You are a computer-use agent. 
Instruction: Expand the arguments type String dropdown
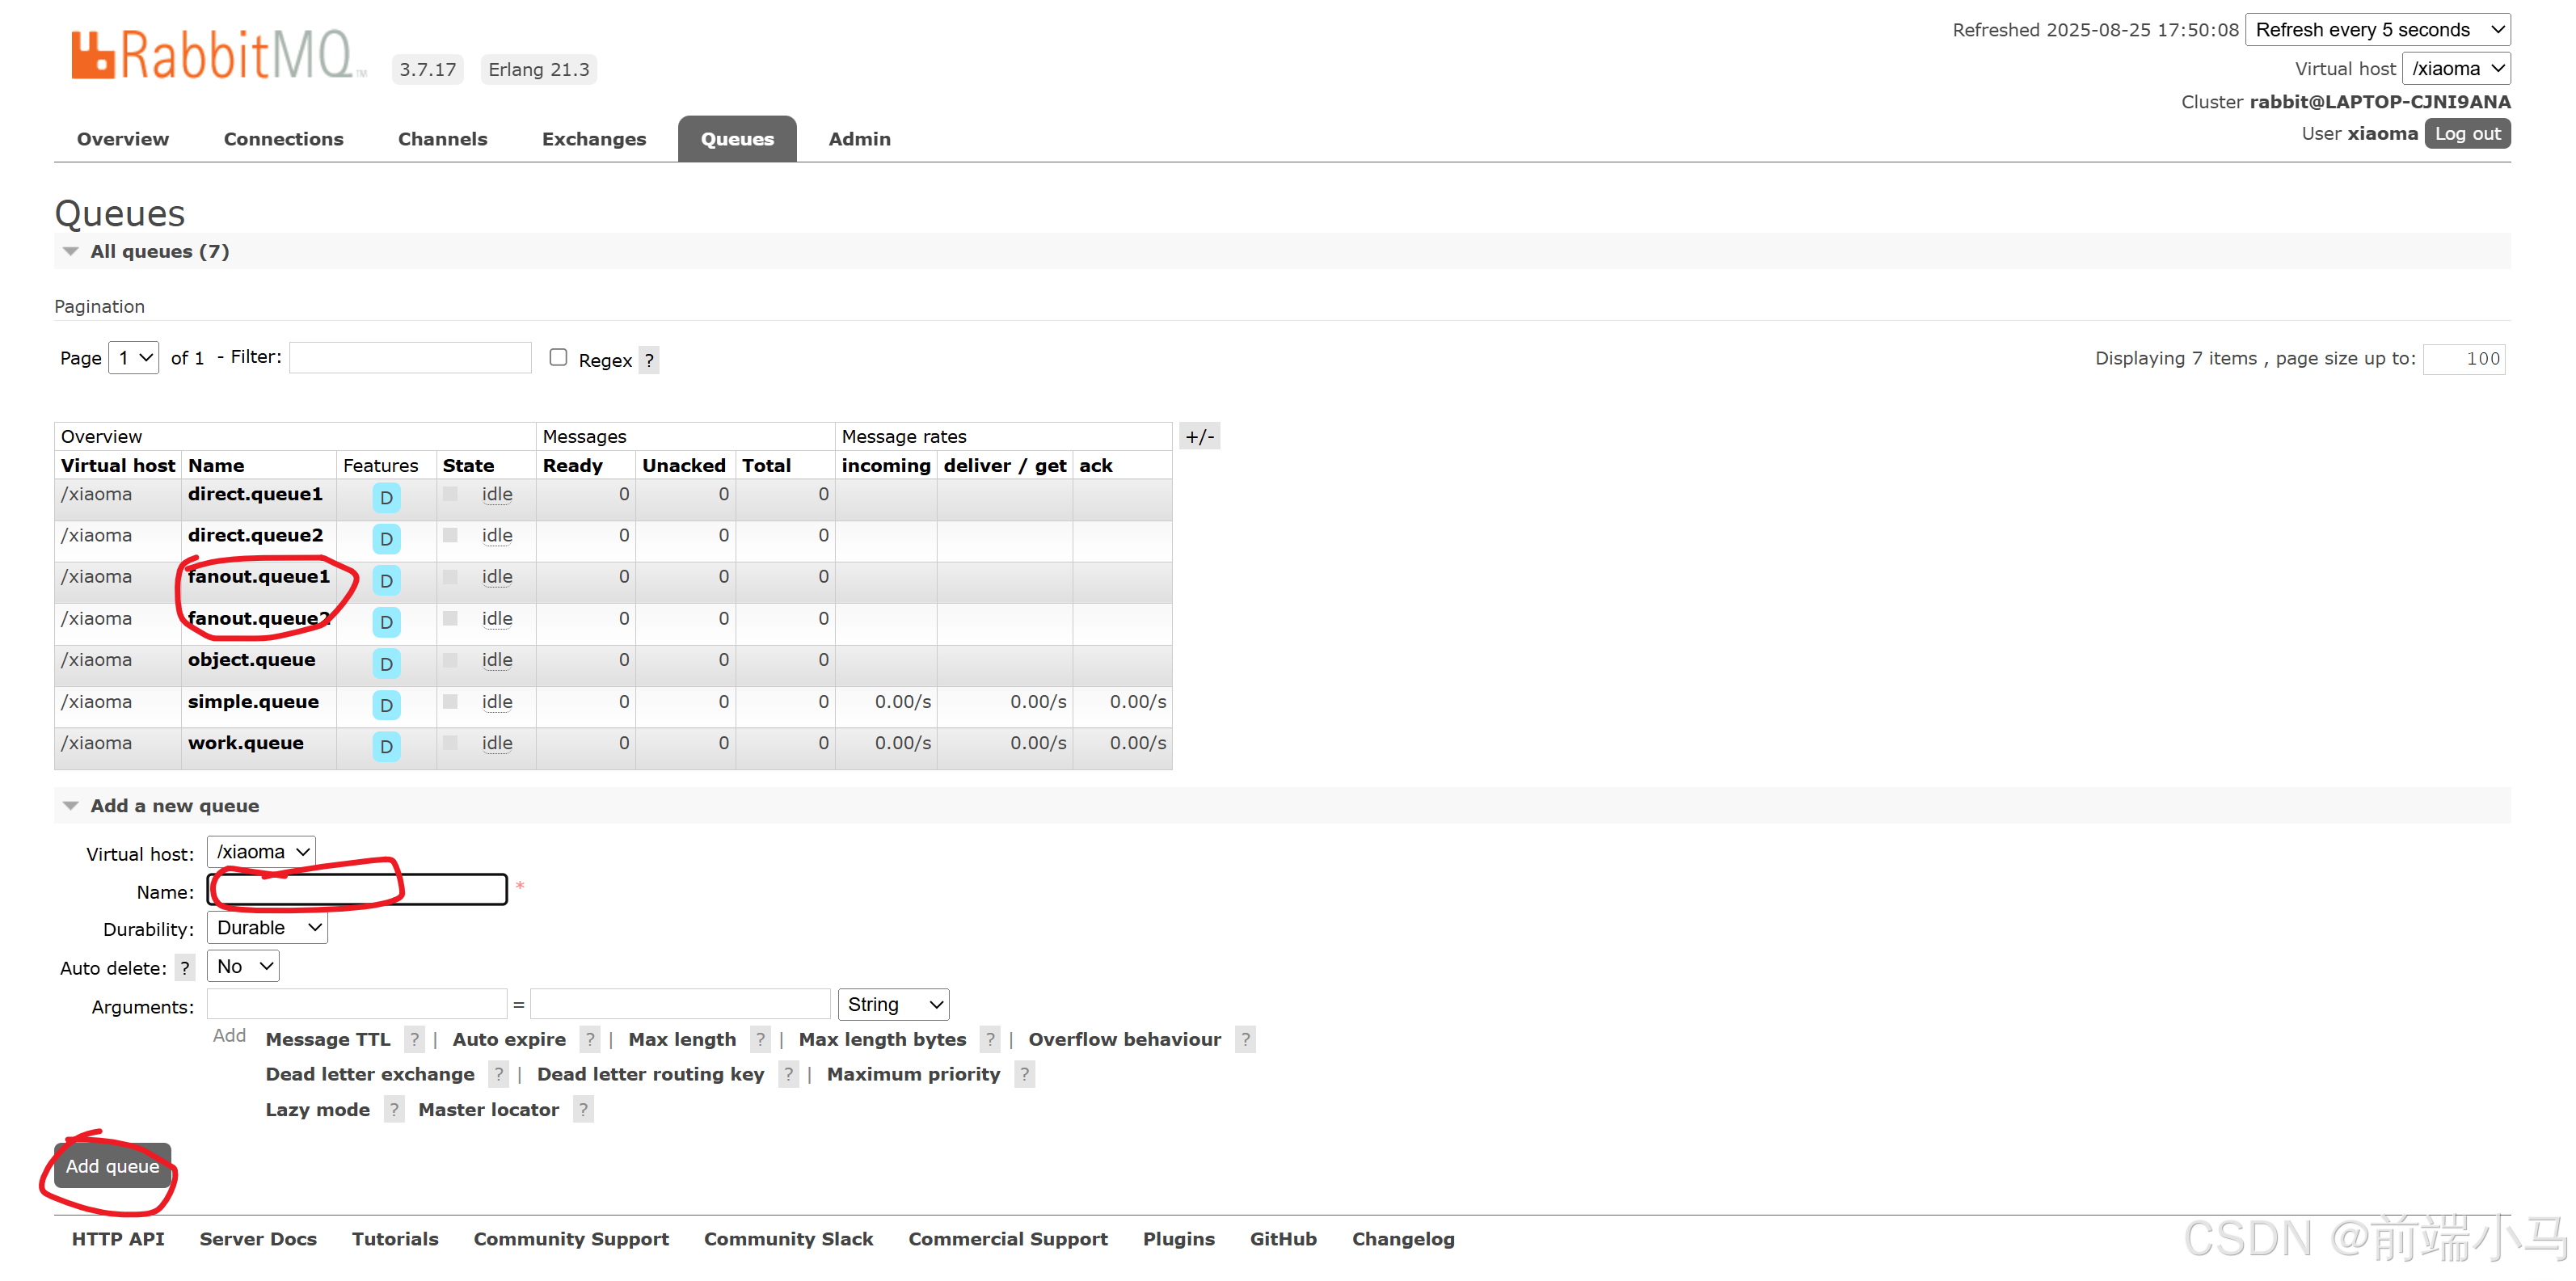[893, 1005]
